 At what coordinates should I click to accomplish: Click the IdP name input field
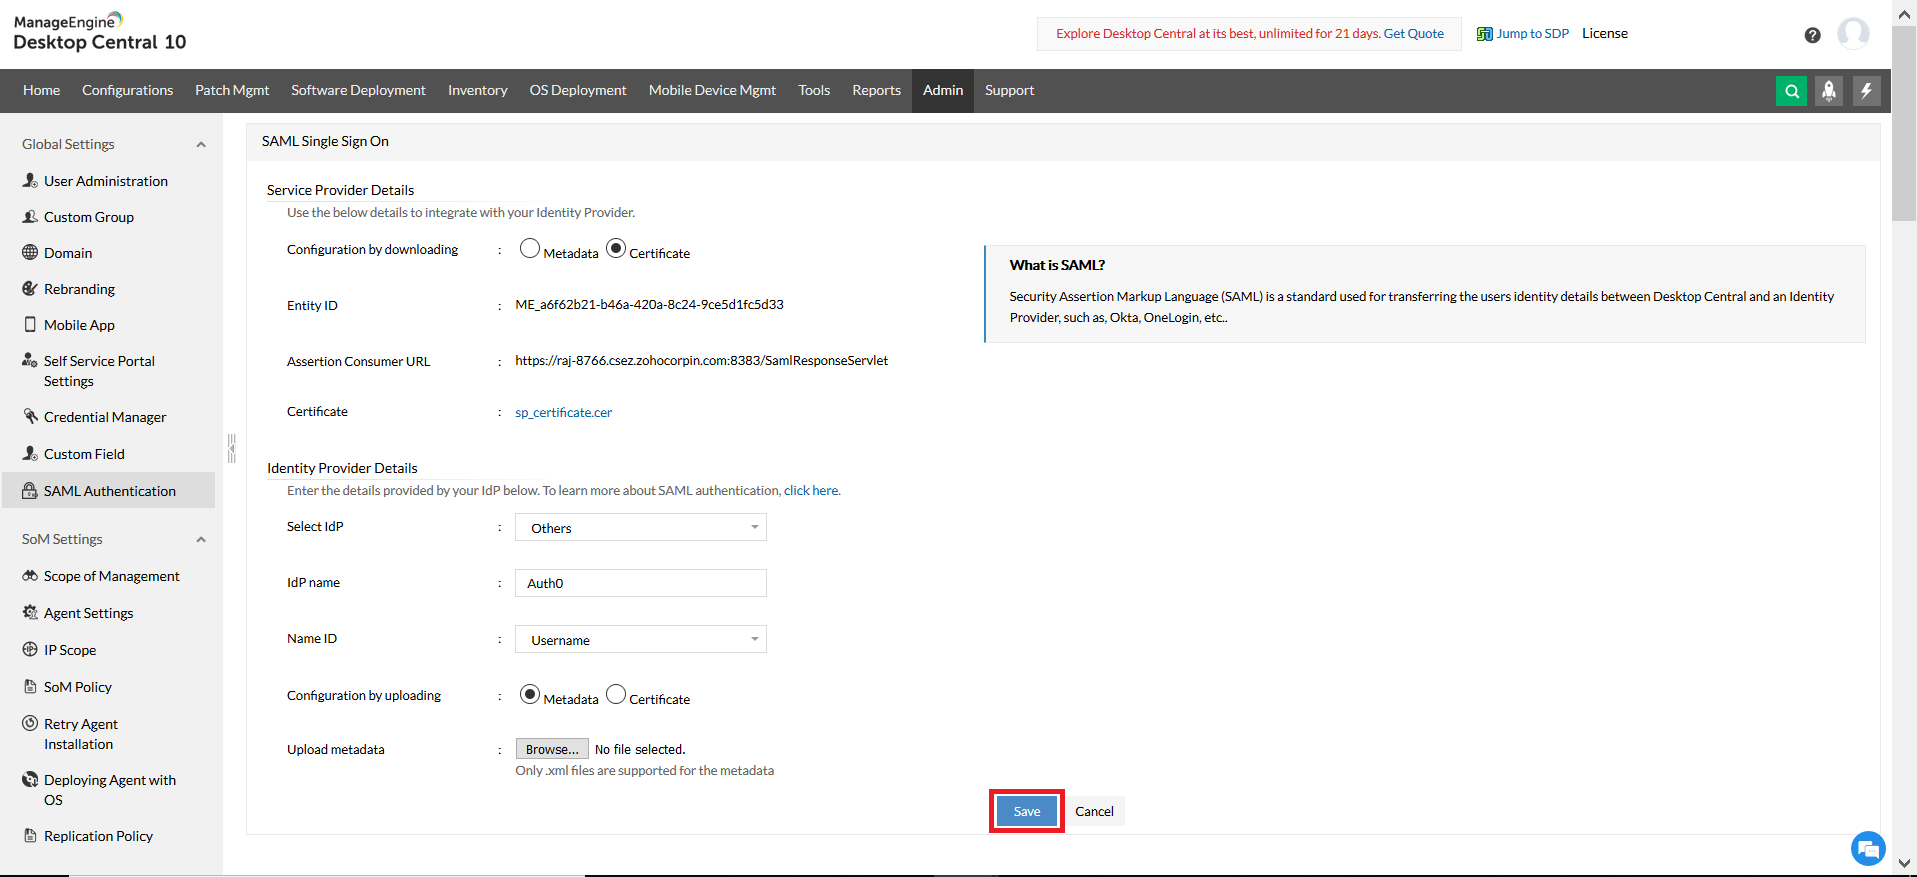641,583
